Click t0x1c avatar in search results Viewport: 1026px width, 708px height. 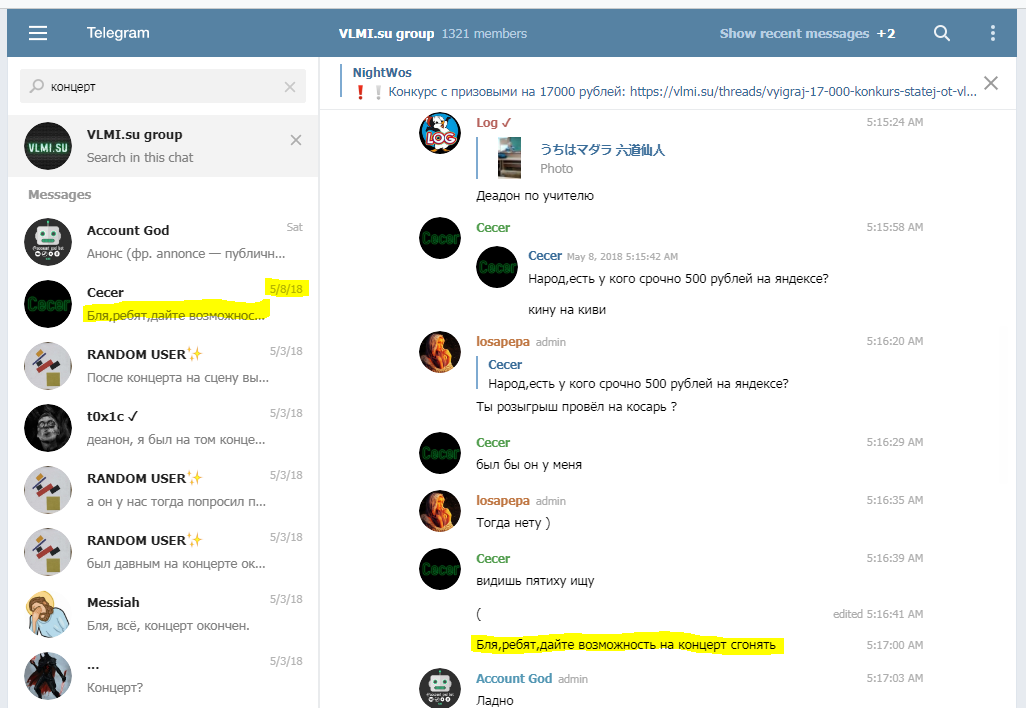[48, 428]
